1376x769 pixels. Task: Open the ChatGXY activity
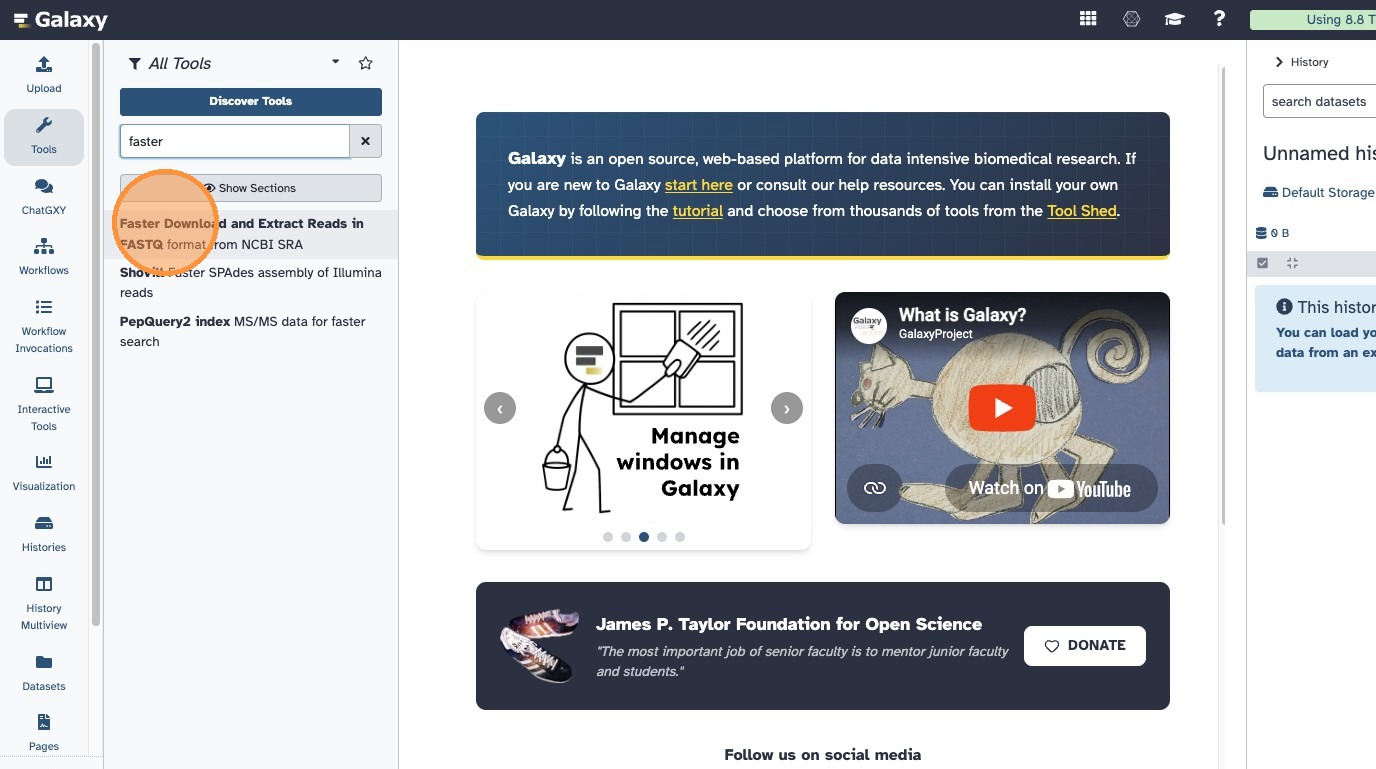(44, 197)
